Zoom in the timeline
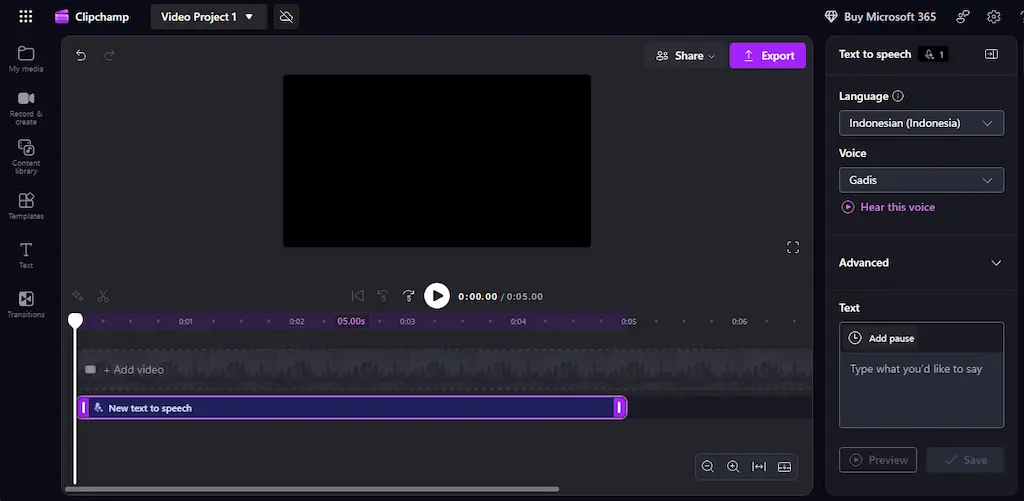Image resolution: width=1024 pixels, height=501 pixels. pyautogui.click(x=733, y=466)
